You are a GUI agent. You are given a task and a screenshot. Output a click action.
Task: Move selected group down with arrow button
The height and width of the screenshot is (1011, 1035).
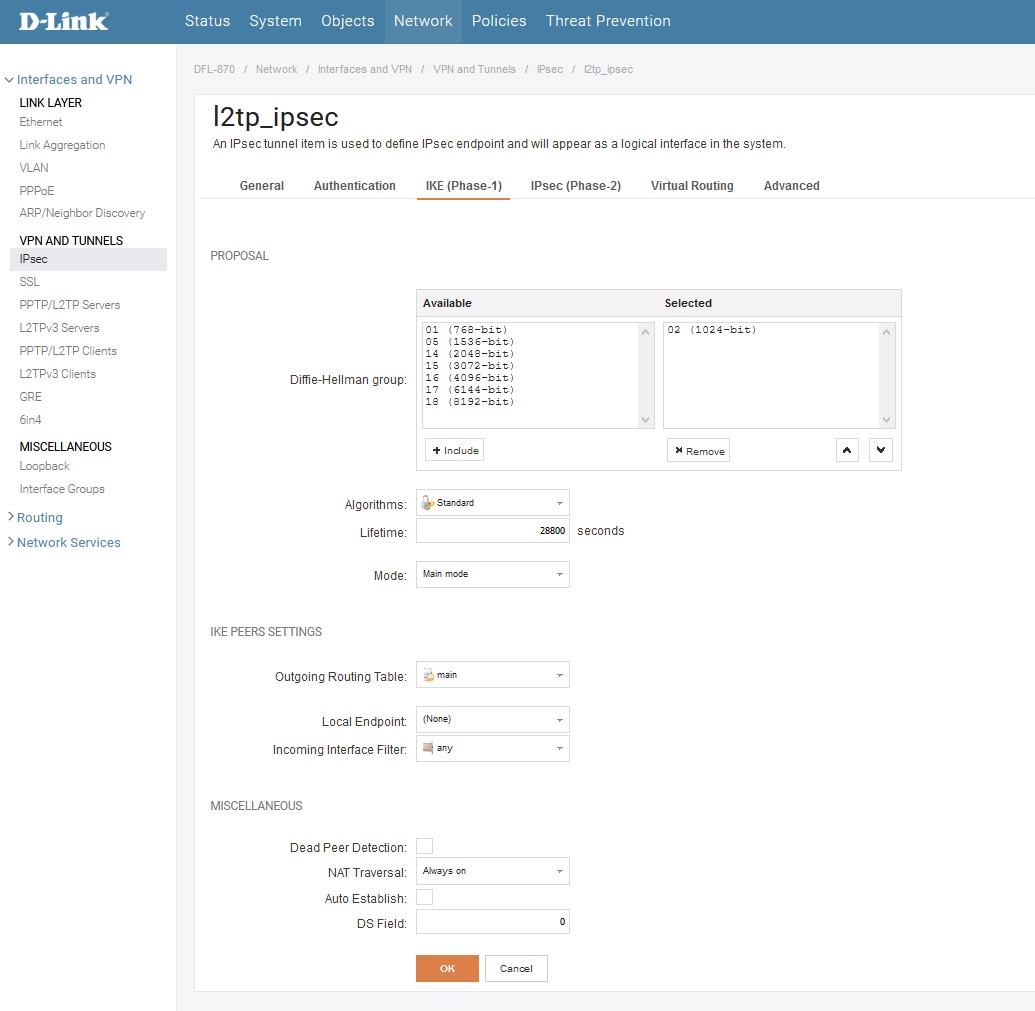880,451
